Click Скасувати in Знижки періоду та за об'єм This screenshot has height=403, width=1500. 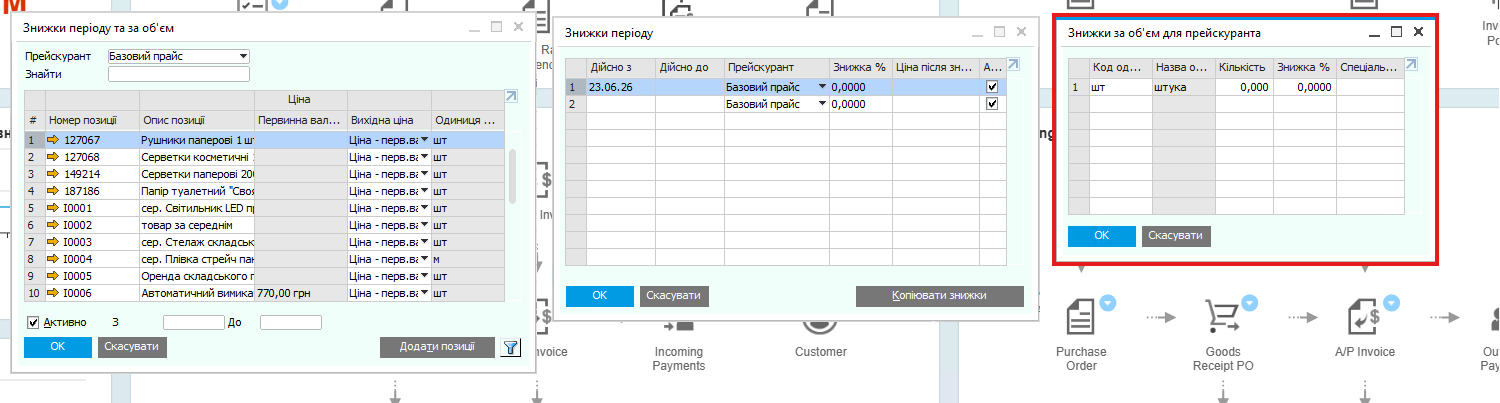(x=133, y=347)
